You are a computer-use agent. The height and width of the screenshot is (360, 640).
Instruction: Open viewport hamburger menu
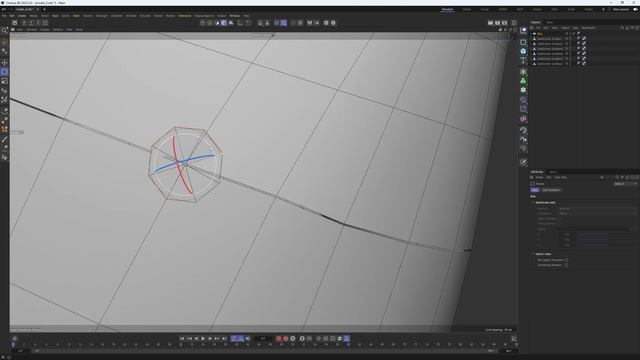click(13, 29)
